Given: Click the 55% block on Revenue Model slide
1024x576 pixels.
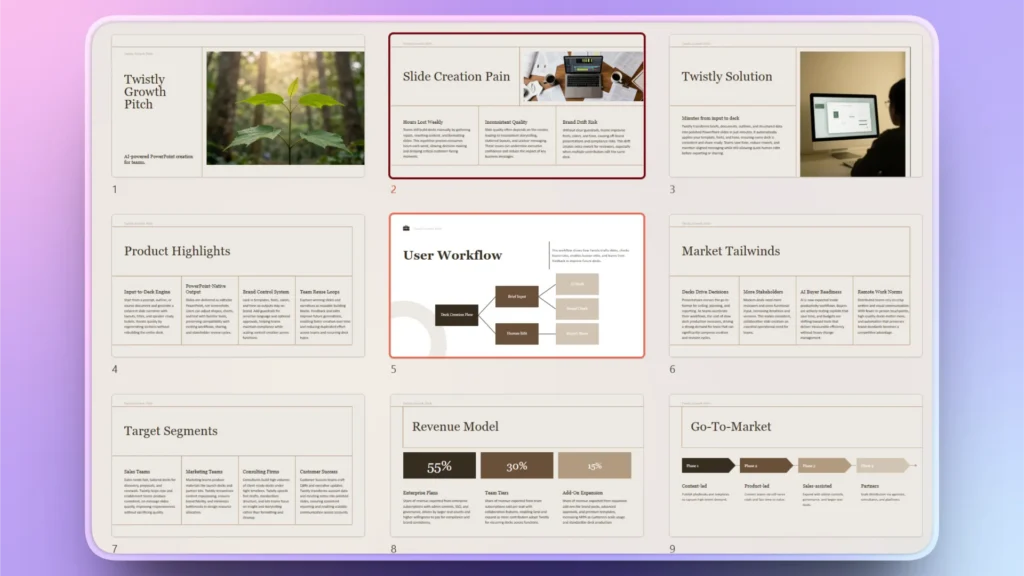Looking at the screenshot, I should [x=439, y=466].
